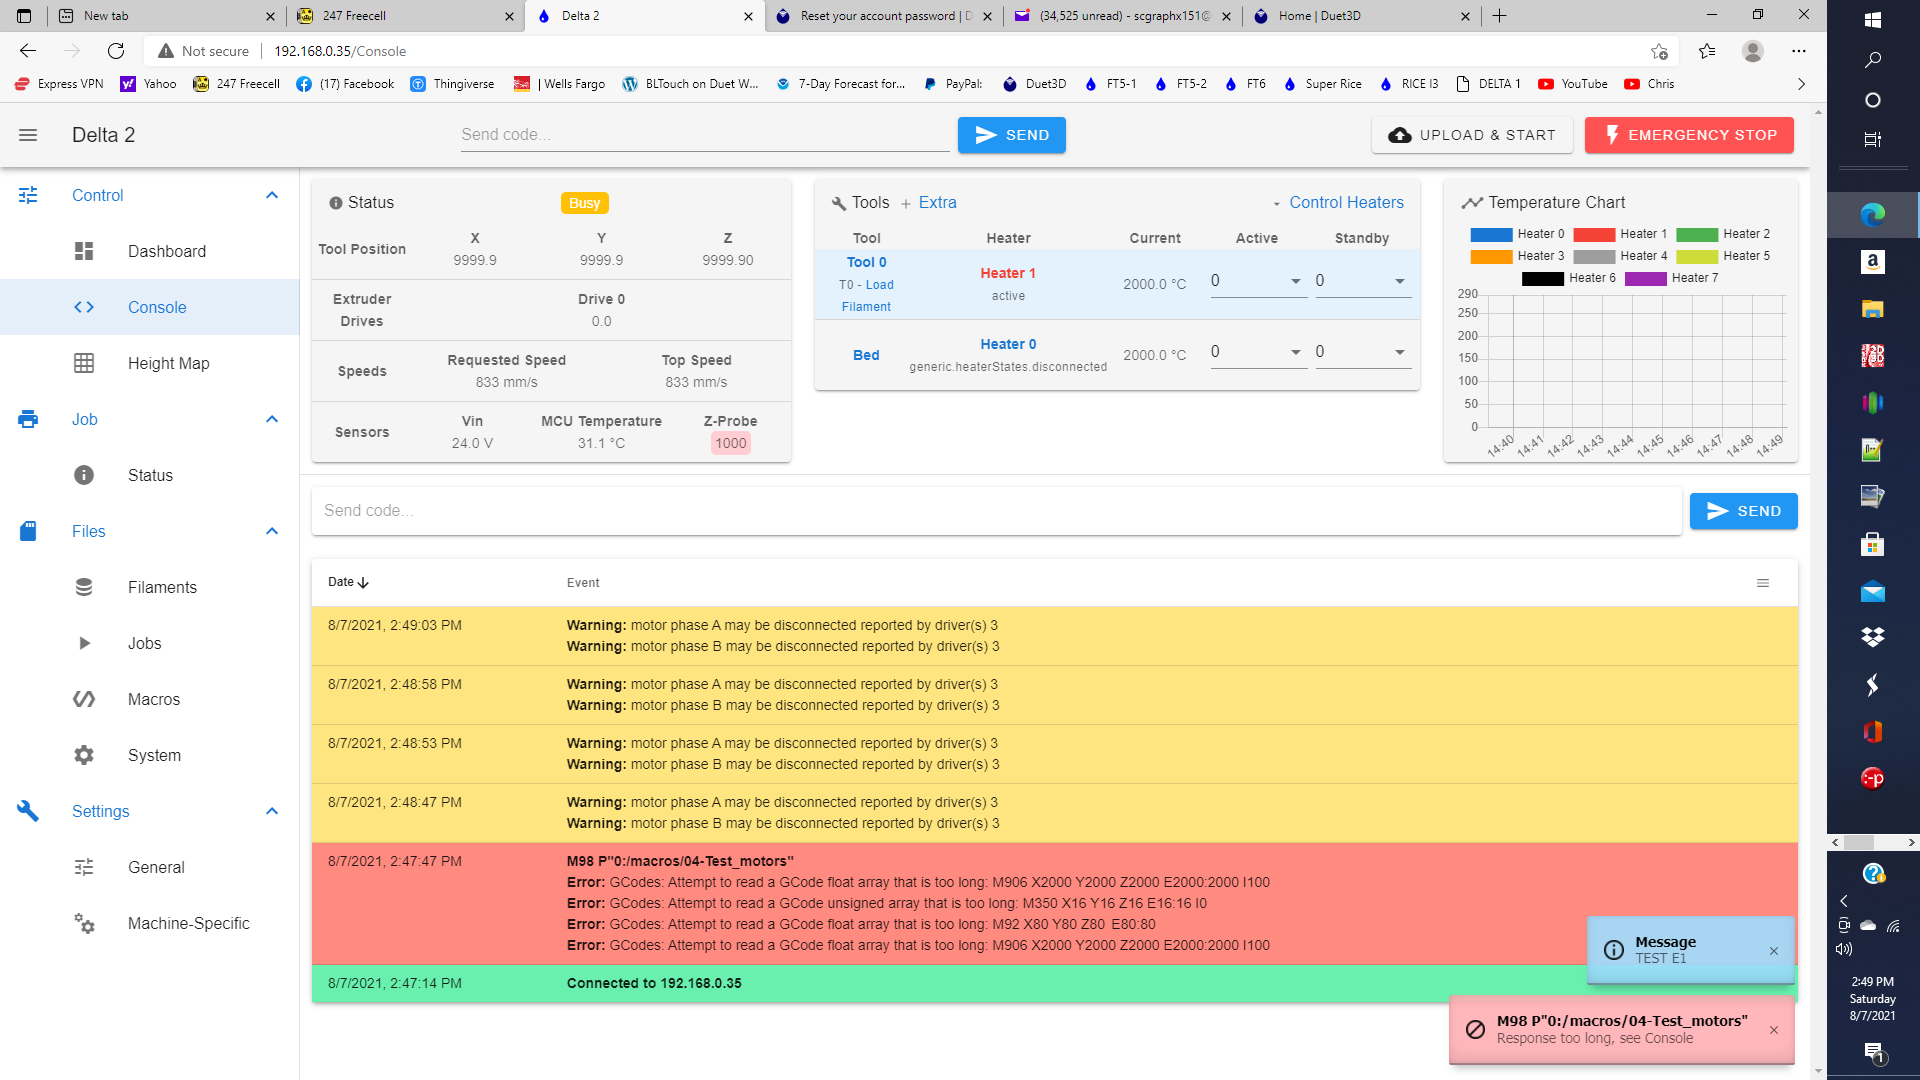This screenshot has height=1080, width=1920.
Task: Click the Height Map grid icon
Action: (84, 363)
